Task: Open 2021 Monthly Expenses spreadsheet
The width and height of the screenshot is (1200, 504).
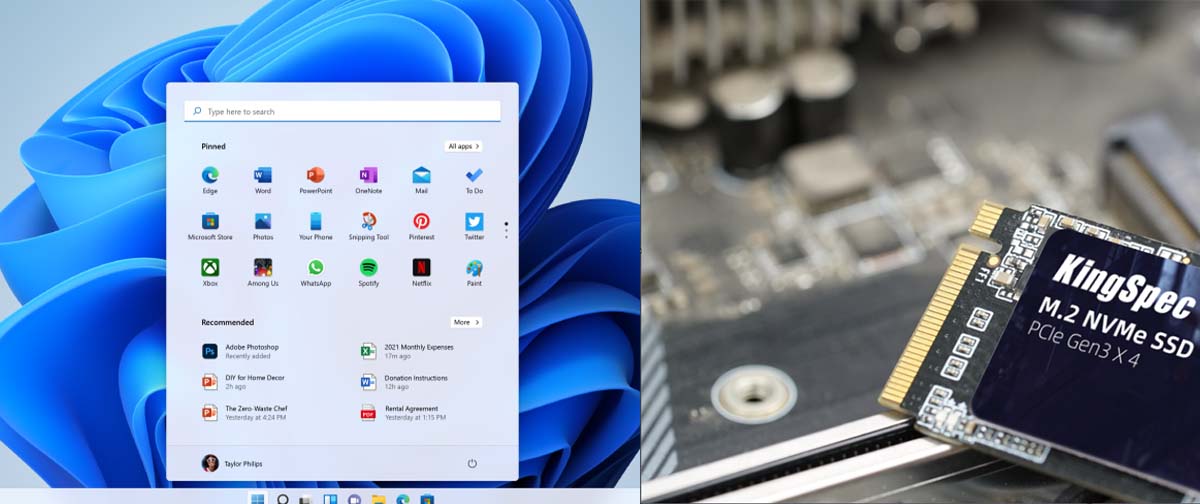Action: click(x=407, y=351)
